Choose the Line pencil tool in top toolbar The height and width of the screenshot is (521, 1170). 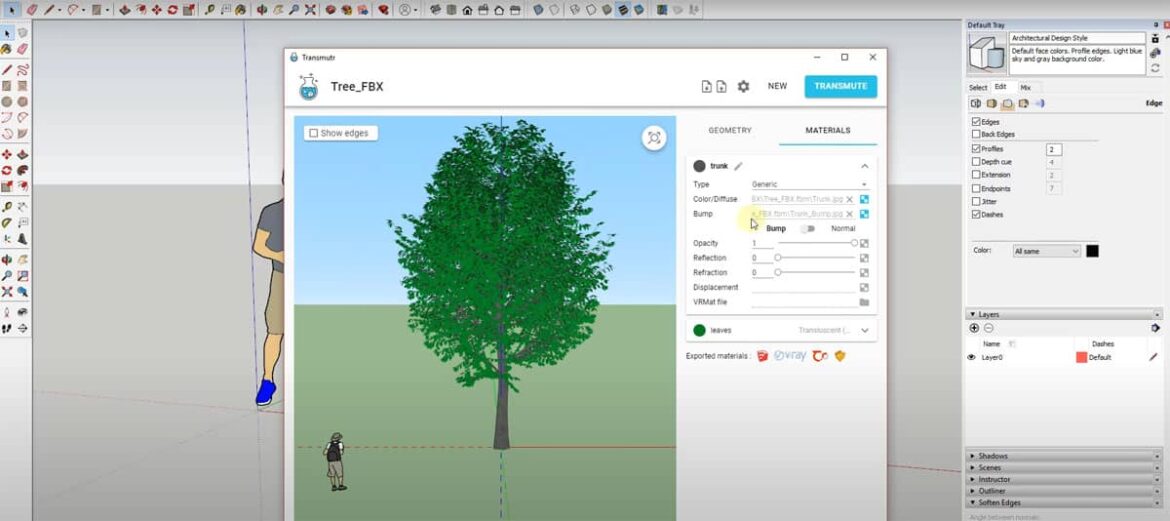click(49, 10)
